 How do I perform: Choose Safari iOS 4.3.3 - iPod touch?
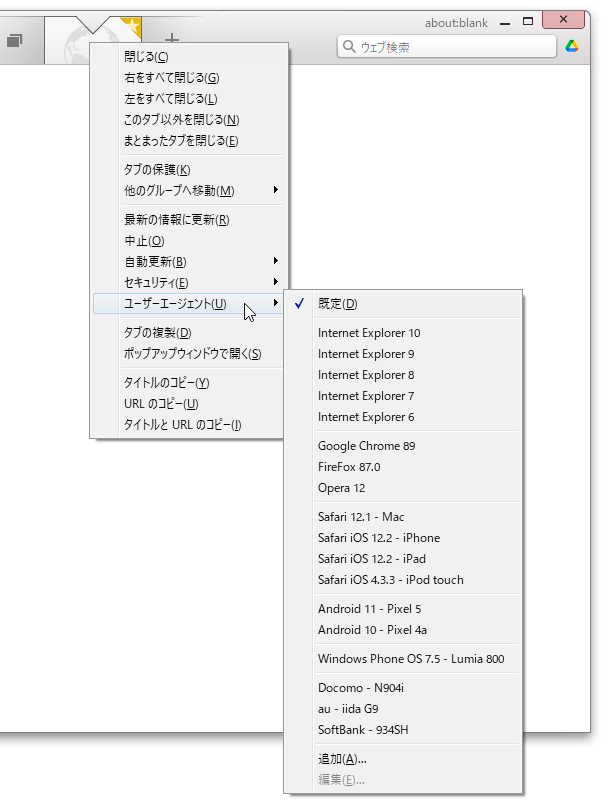[x=402, y=580]
